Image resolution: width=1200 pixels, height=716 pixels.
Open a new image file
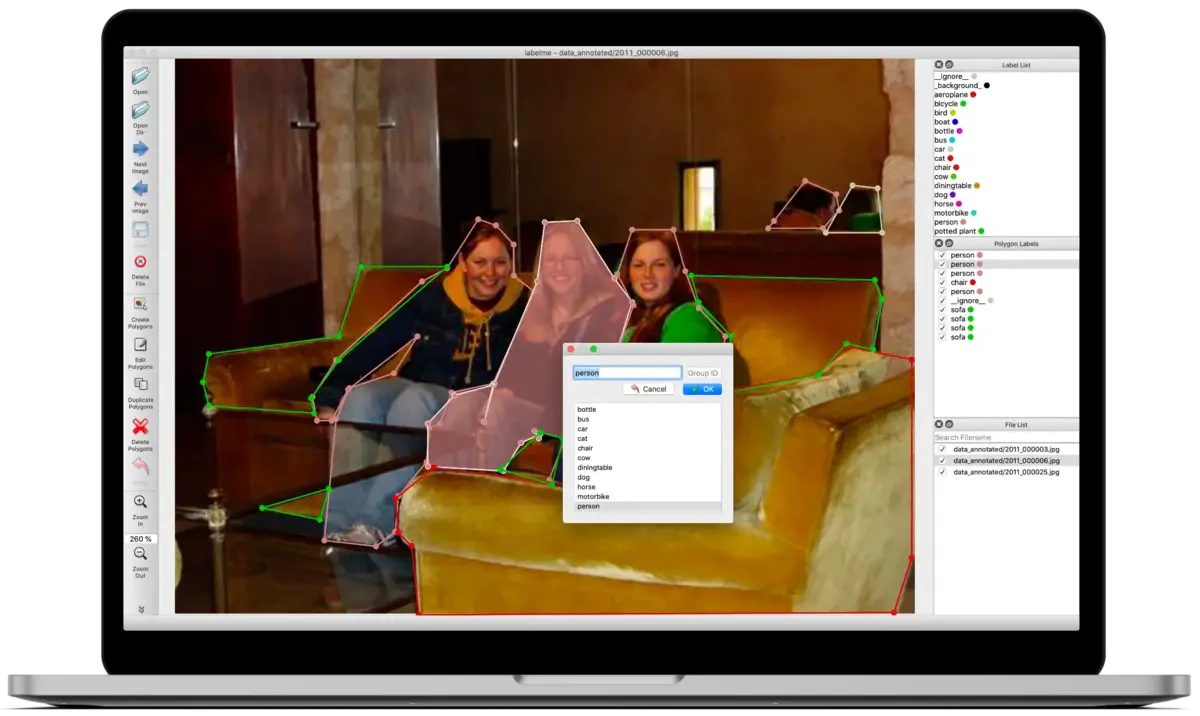(140, 78)
